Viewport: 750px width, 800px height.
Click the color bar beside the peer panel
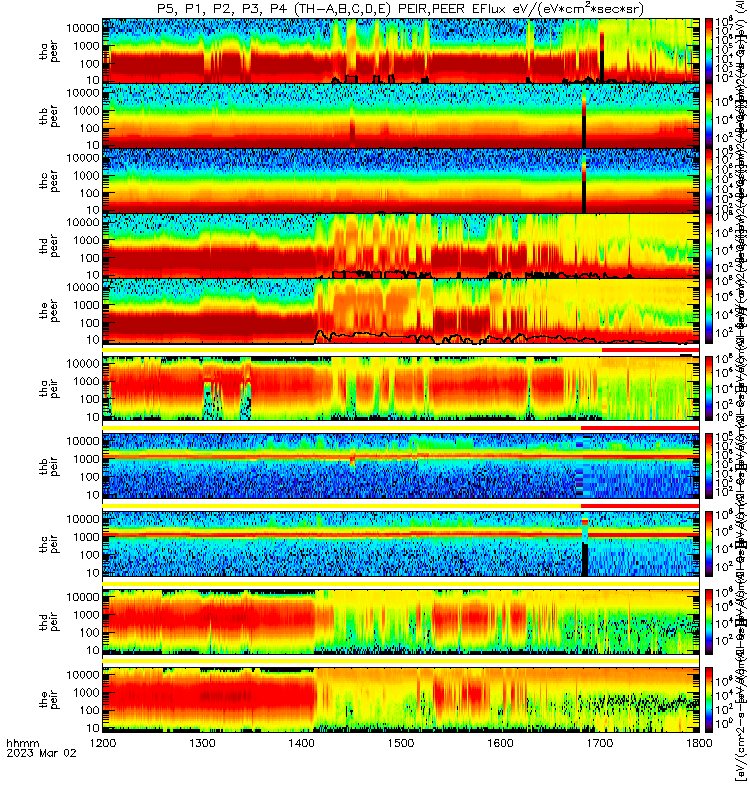pyautogui.click(x=709, y=310)
